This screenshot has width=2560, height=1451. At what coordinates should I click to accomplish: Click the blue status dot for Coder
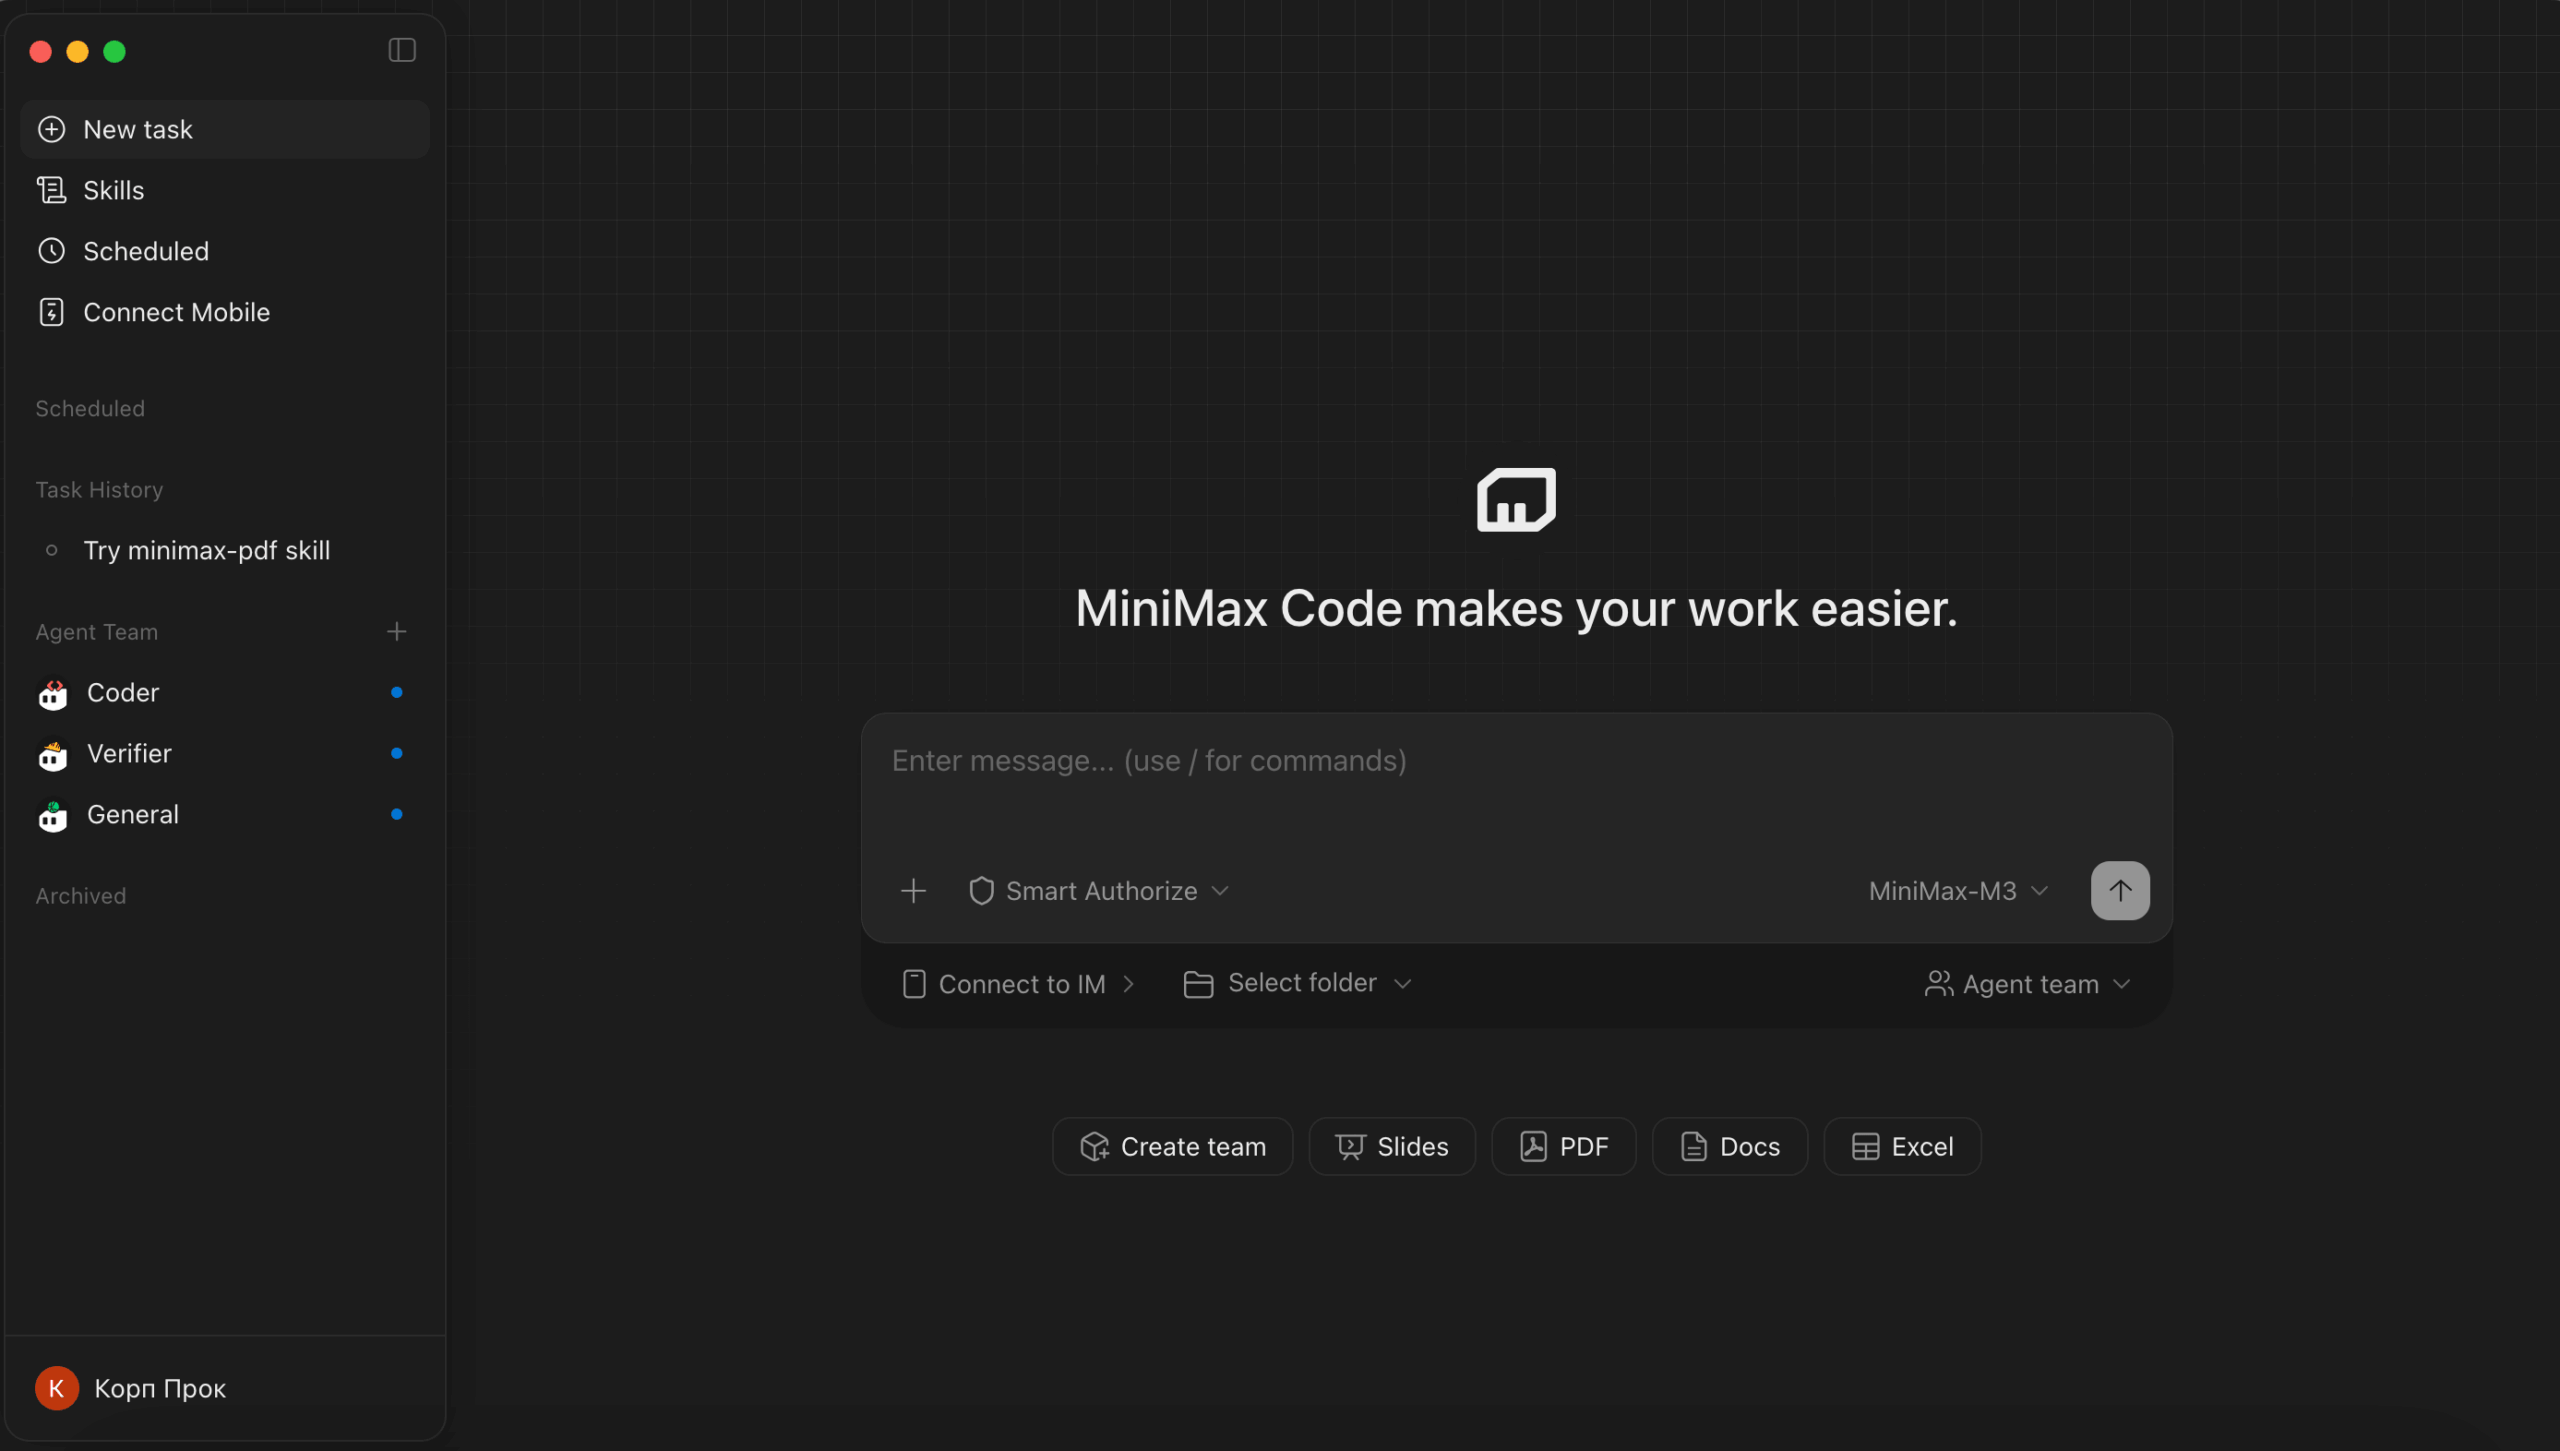tap(397, 692)
